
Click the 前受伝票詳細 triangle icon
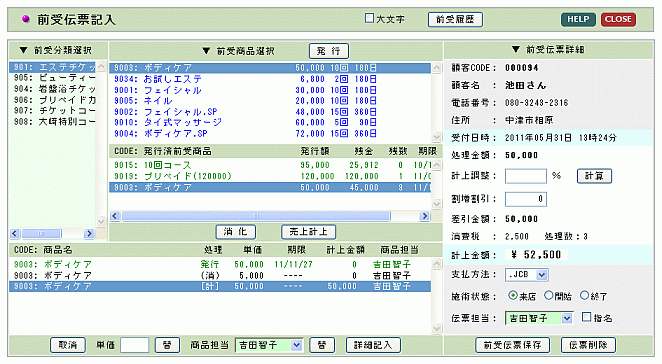pyautogui.click(x=515, y=49)
